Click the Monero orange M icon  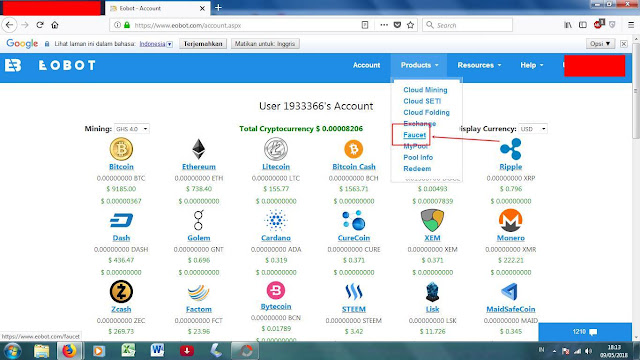click(511, 220)
